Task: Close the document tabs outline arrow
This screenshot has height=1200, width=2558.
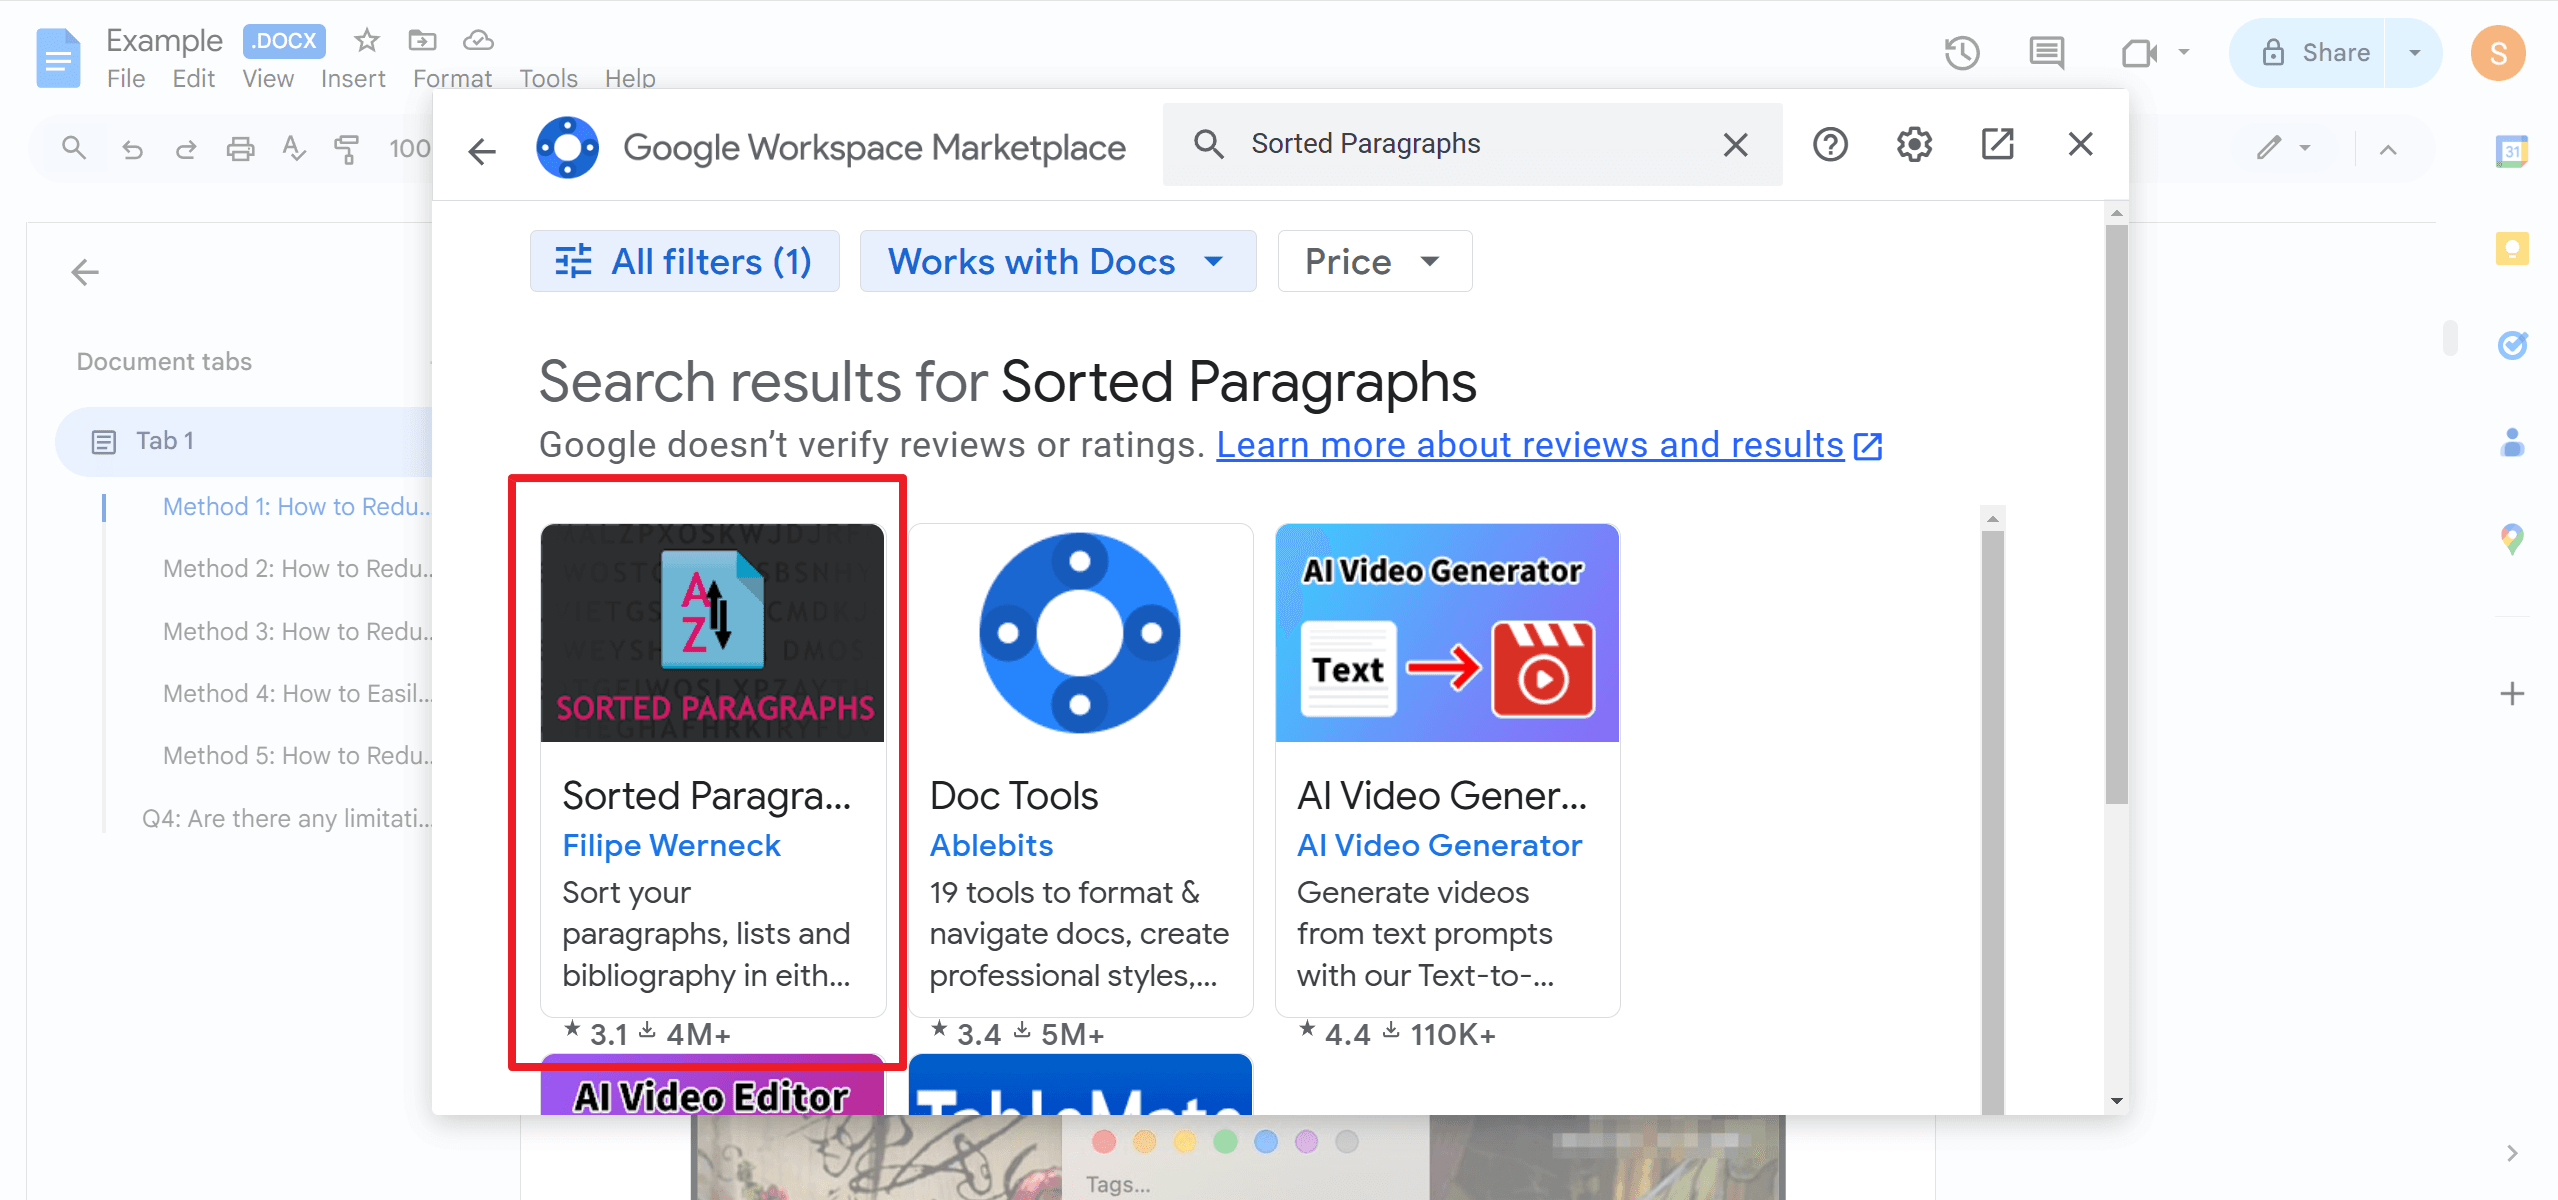Action: (x=85, y=272)
